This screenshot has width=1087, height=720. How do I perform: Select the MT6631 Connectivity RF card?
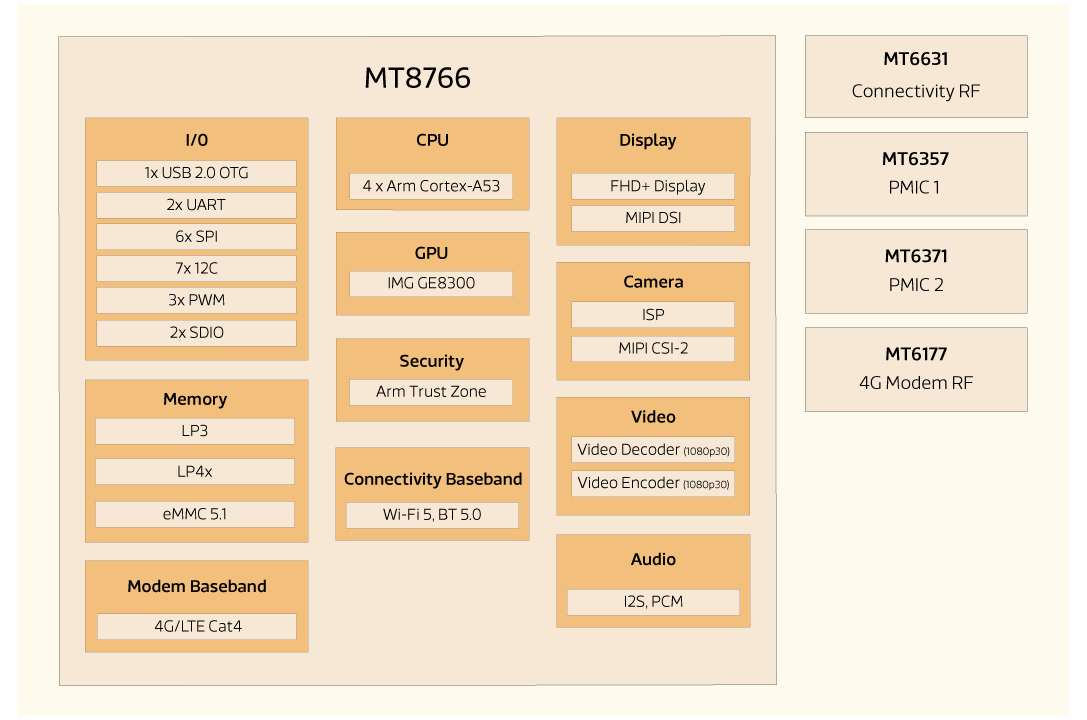pyautogui.click(x=916, y=76)
